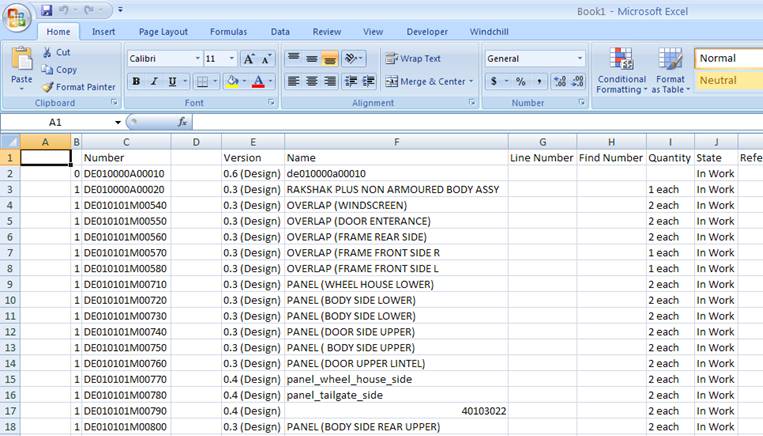Decrease the font size
Image resolution: width=763 pixels, height=436 pixels.
pyautogui.click(x=266, y=59)
